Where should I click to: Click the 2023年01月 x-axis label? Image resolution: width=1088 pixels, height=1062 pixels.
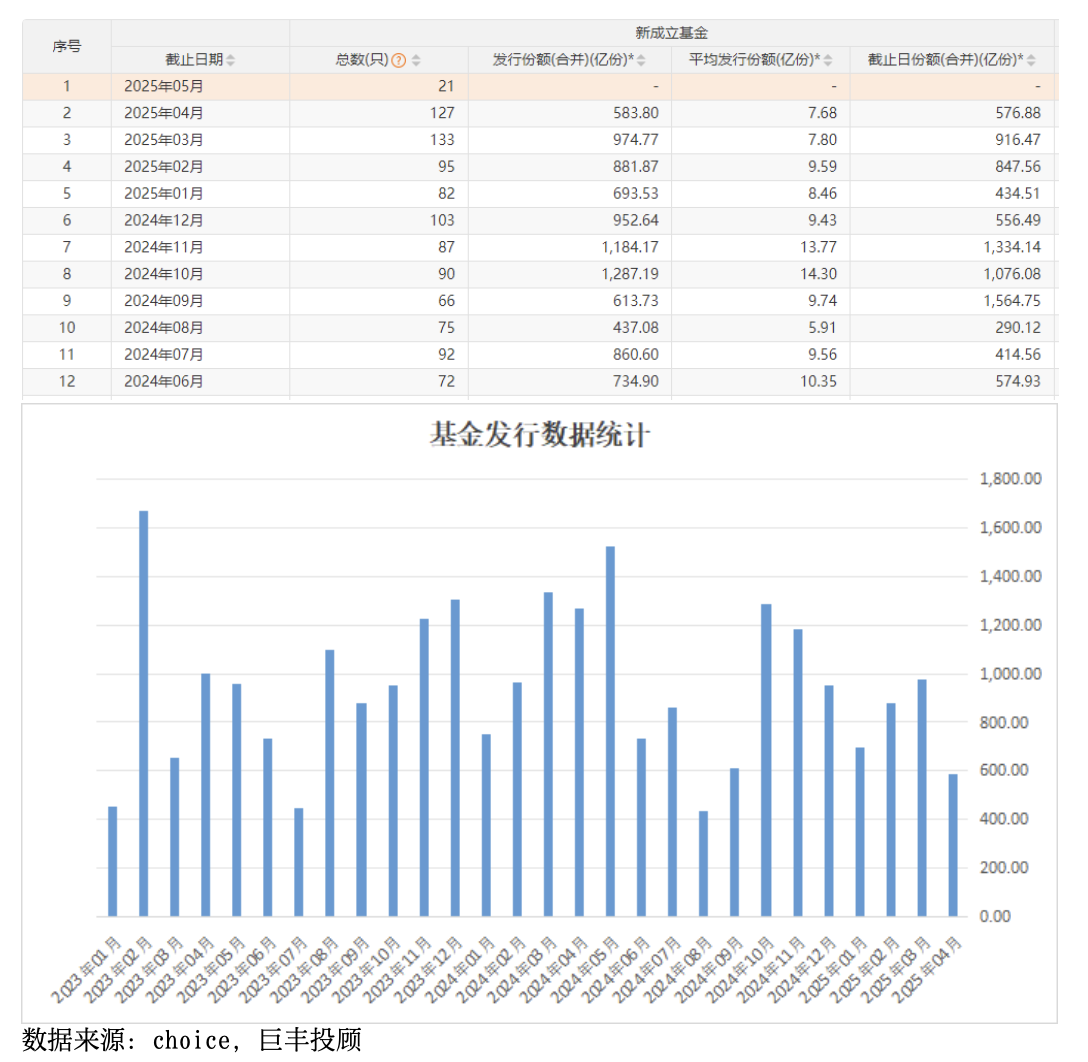click(87, 969)
